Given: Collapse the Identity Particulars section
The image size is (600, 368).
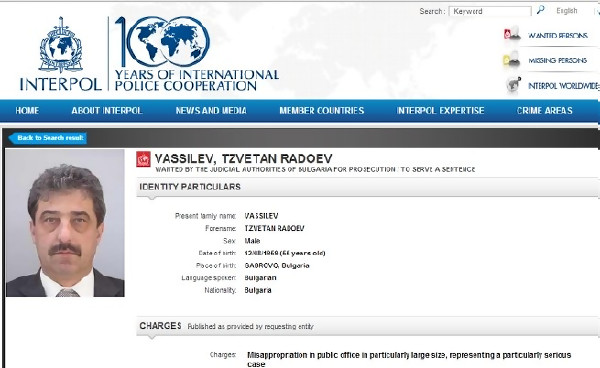Looking at the screenshot, I should coord(368,187).
